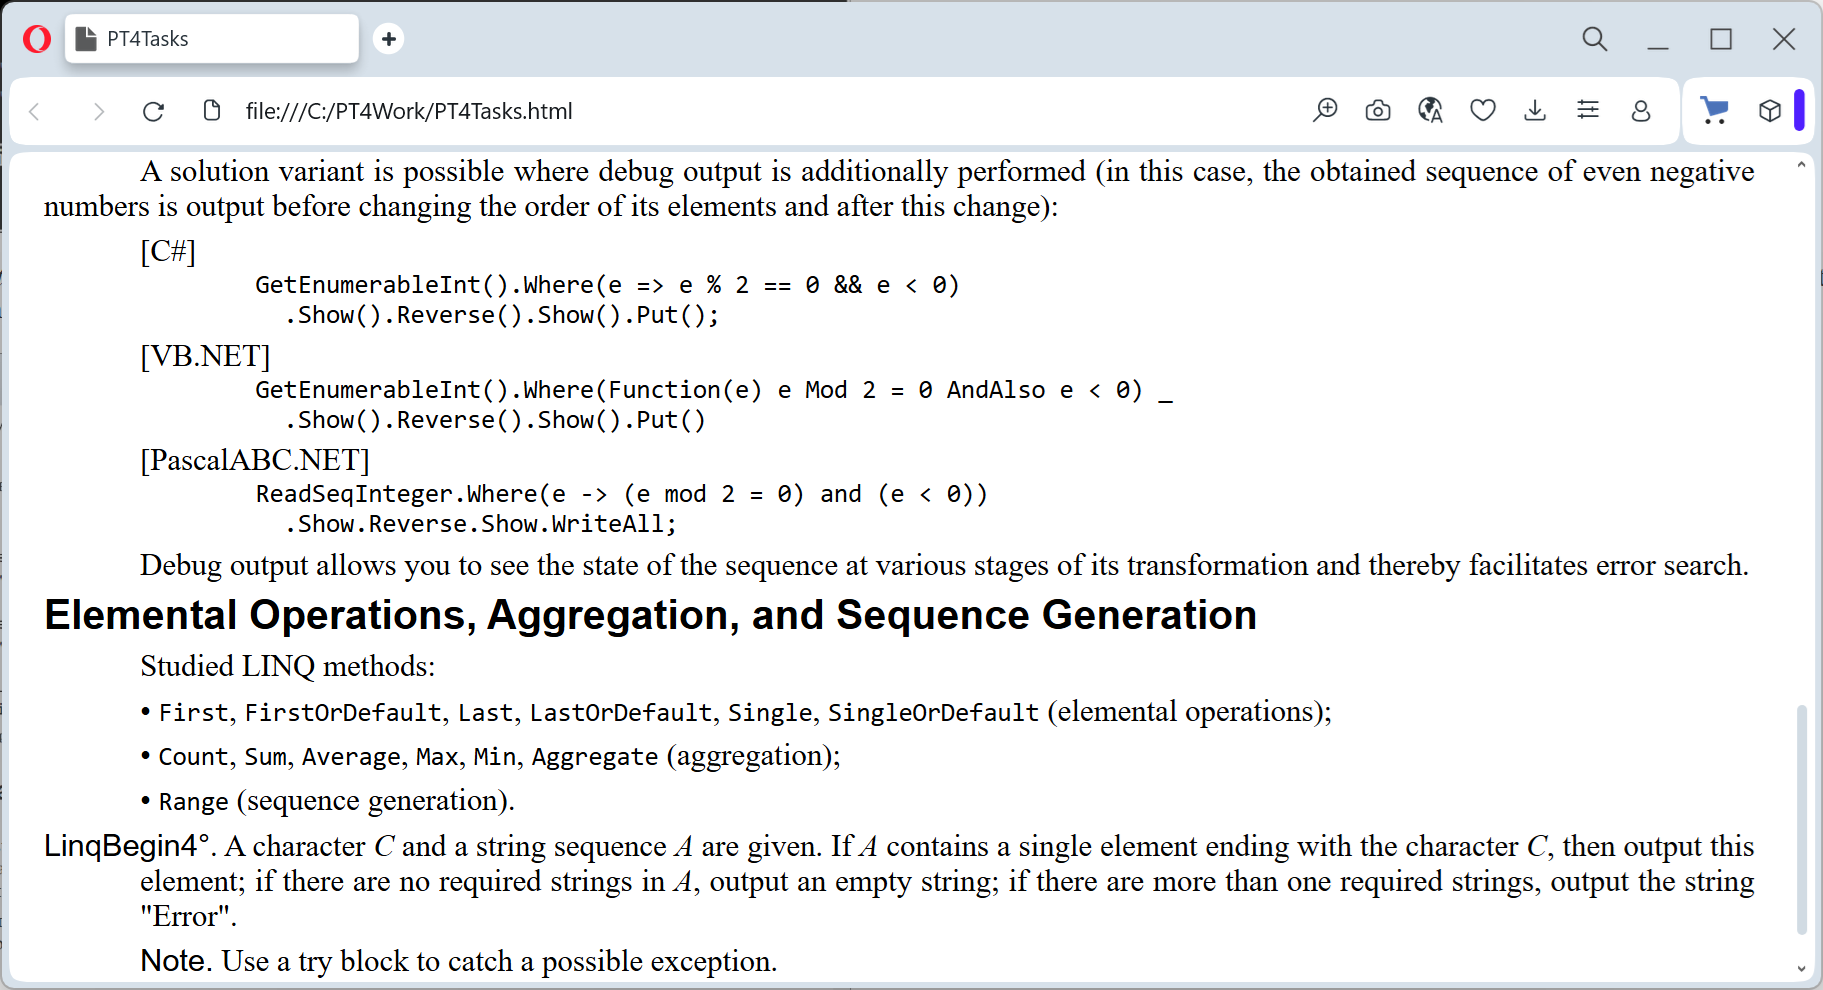Open the Easy Setup settings menu

[1587, 110]
